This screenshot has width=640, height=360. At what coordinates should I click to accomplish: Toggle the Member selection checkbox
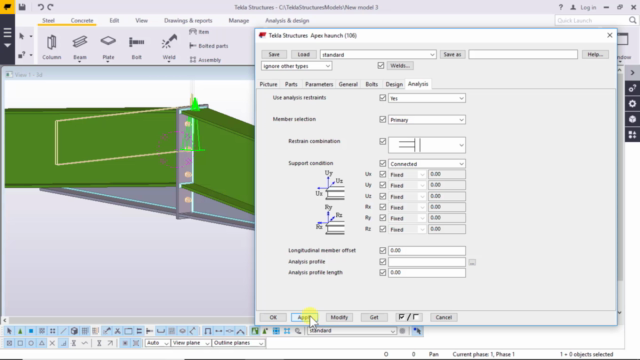[x=382, y=119]
